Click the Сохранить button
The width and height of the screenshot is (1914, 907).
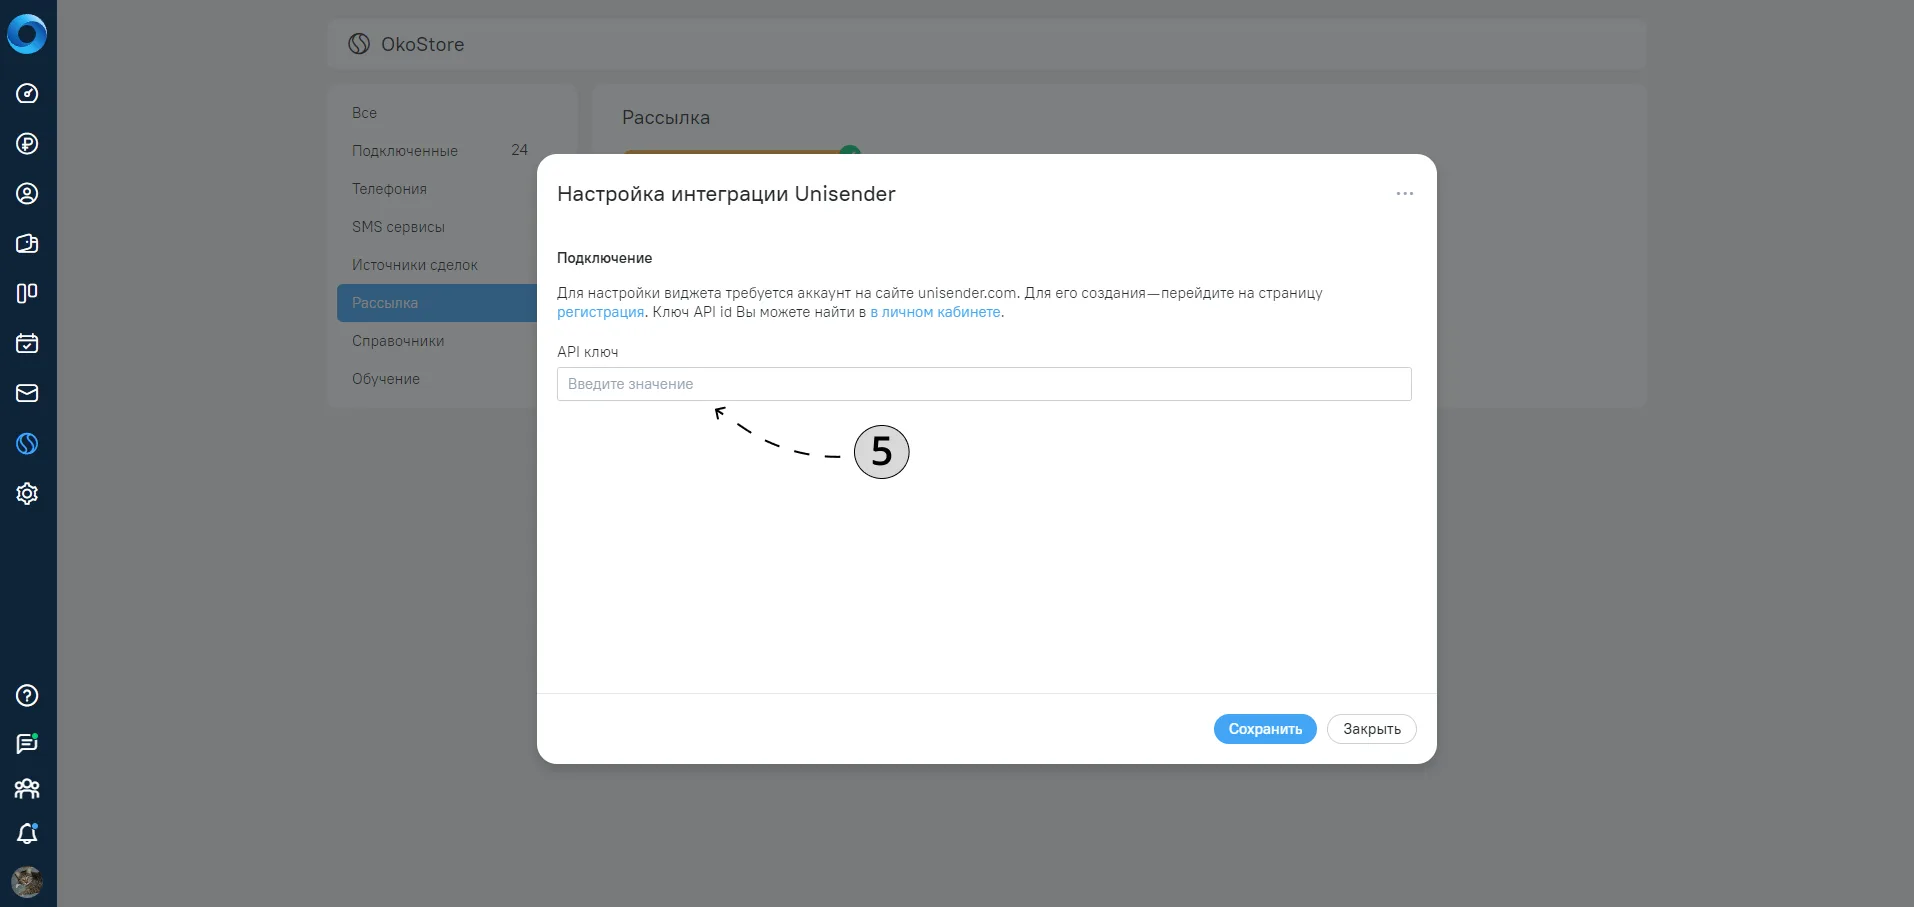pyautogui.click(x=1265, y=729)
